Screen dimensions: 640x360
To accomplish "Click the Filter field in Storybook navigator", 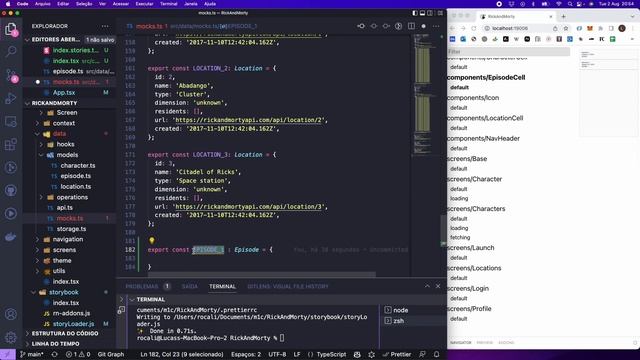I will (509, 52).
